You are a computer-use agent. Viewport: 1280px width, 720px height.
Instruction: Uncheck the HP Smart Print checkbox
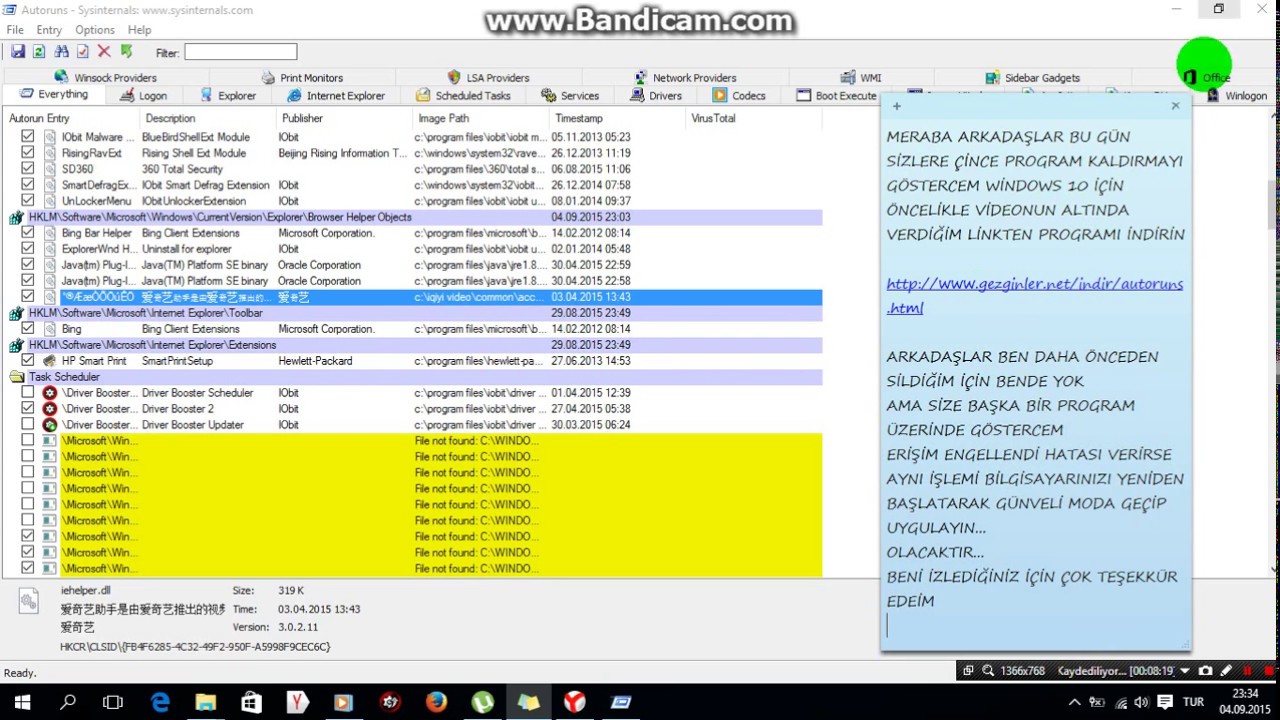coord(27,361)
